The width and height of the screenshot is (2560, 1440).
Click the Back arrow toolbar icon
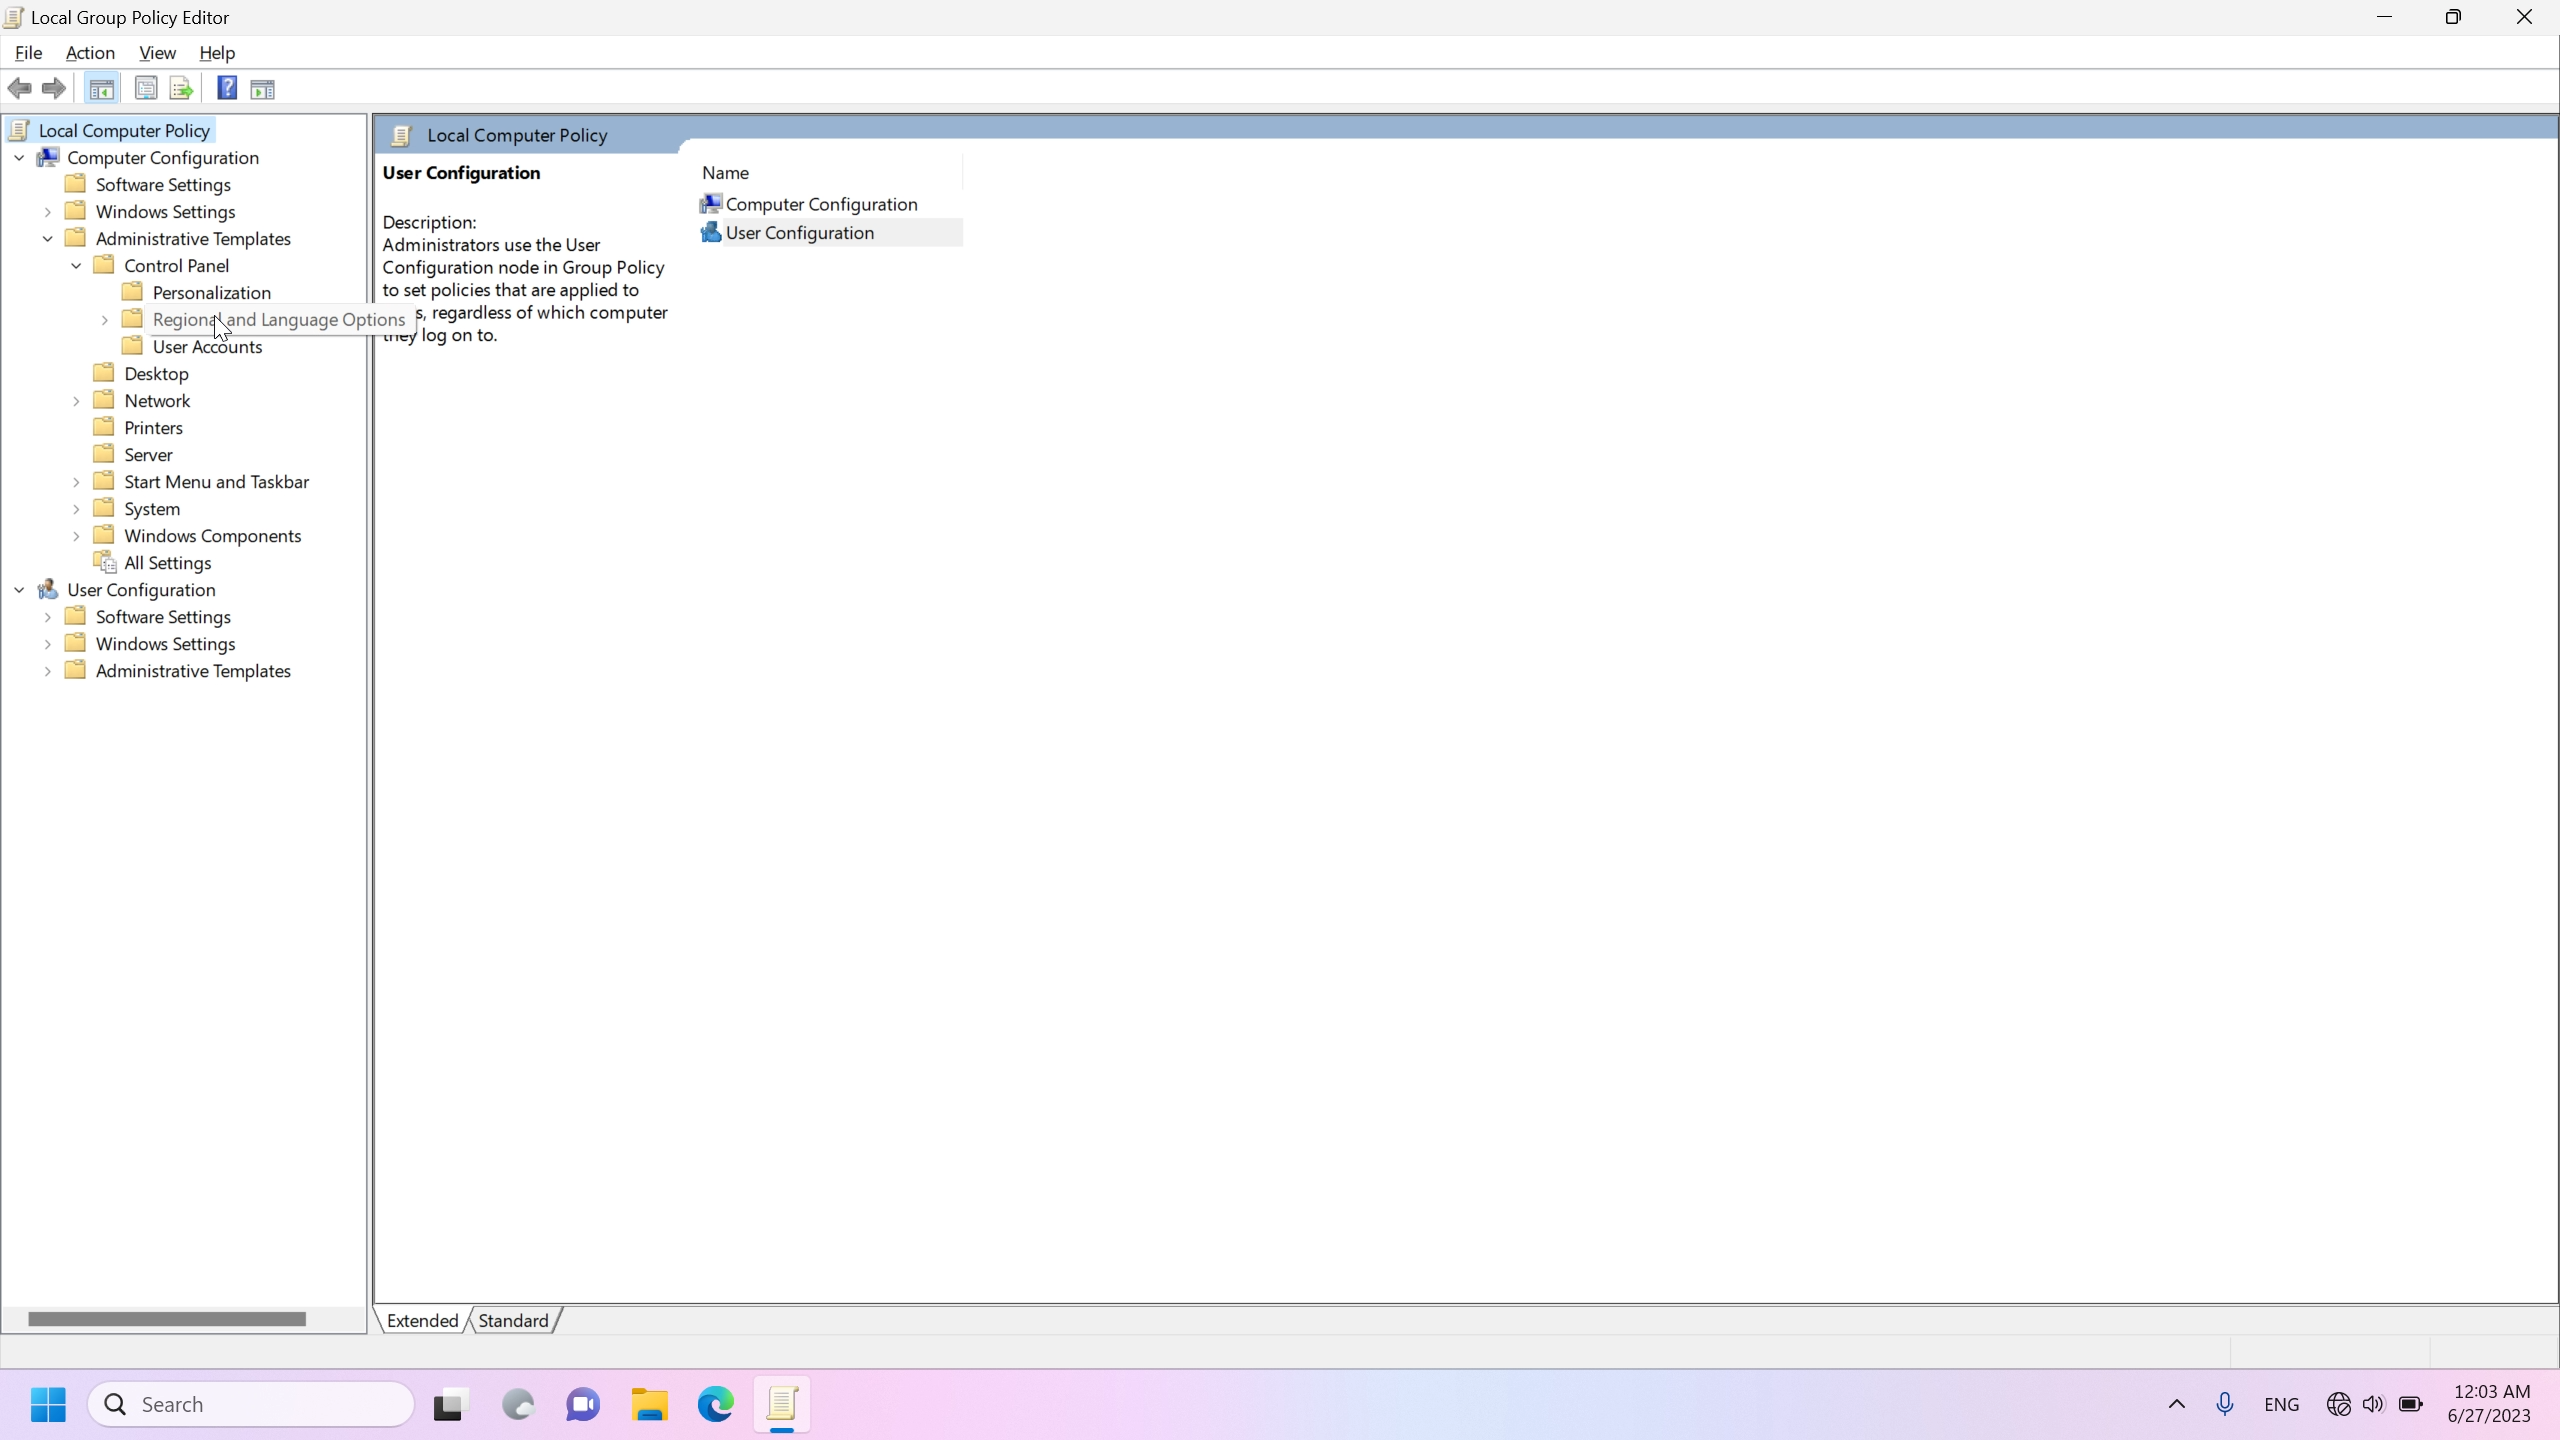click(19, 89)
